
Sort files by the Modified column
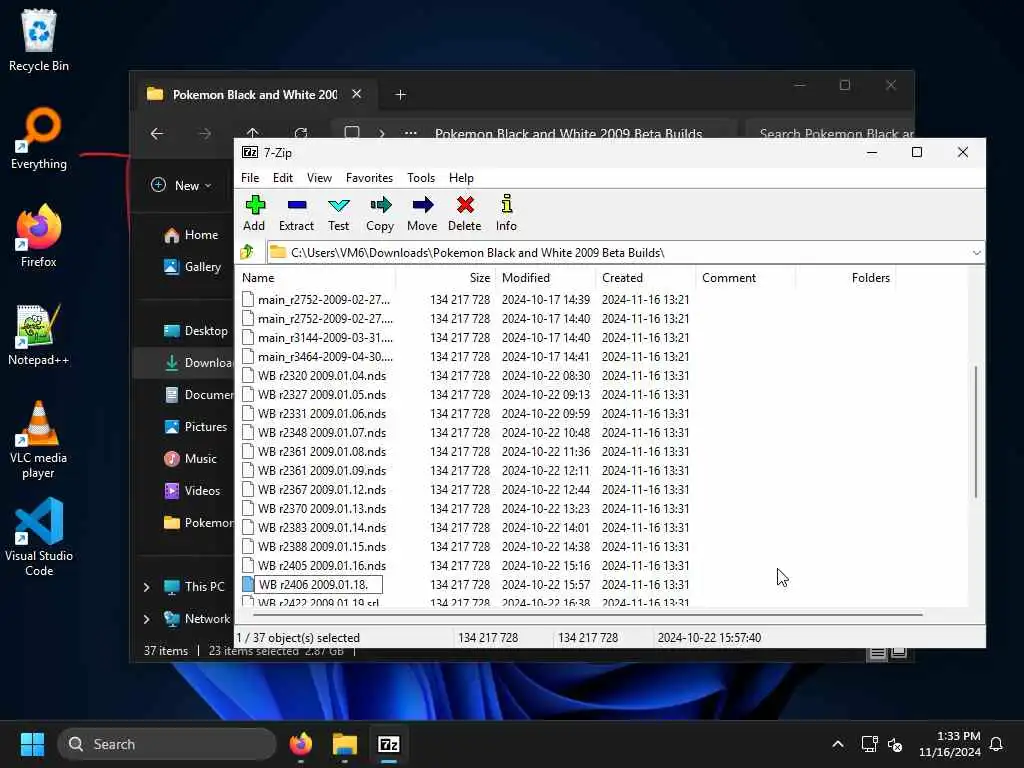pyautogui.click(x=546, y=278)
